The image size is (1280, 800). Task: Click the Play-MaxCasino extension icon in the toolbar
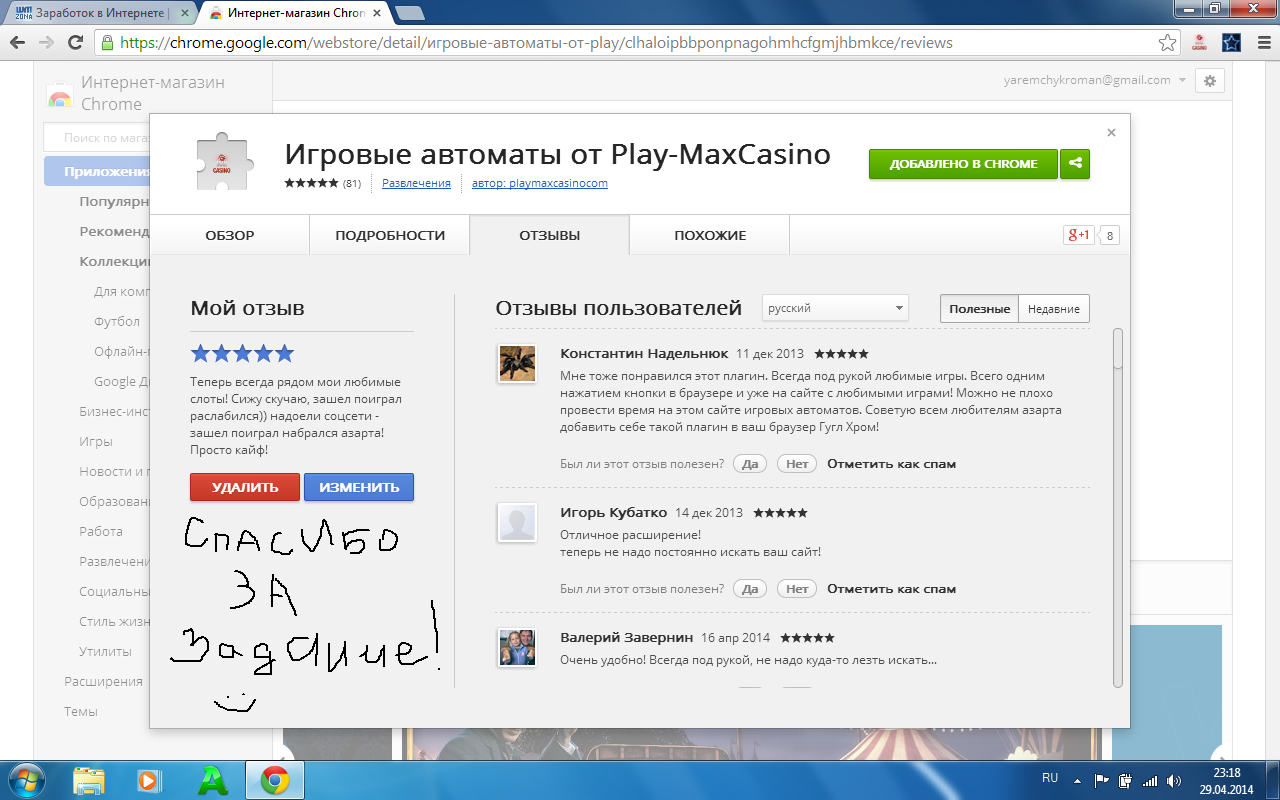click(1198, 43)
